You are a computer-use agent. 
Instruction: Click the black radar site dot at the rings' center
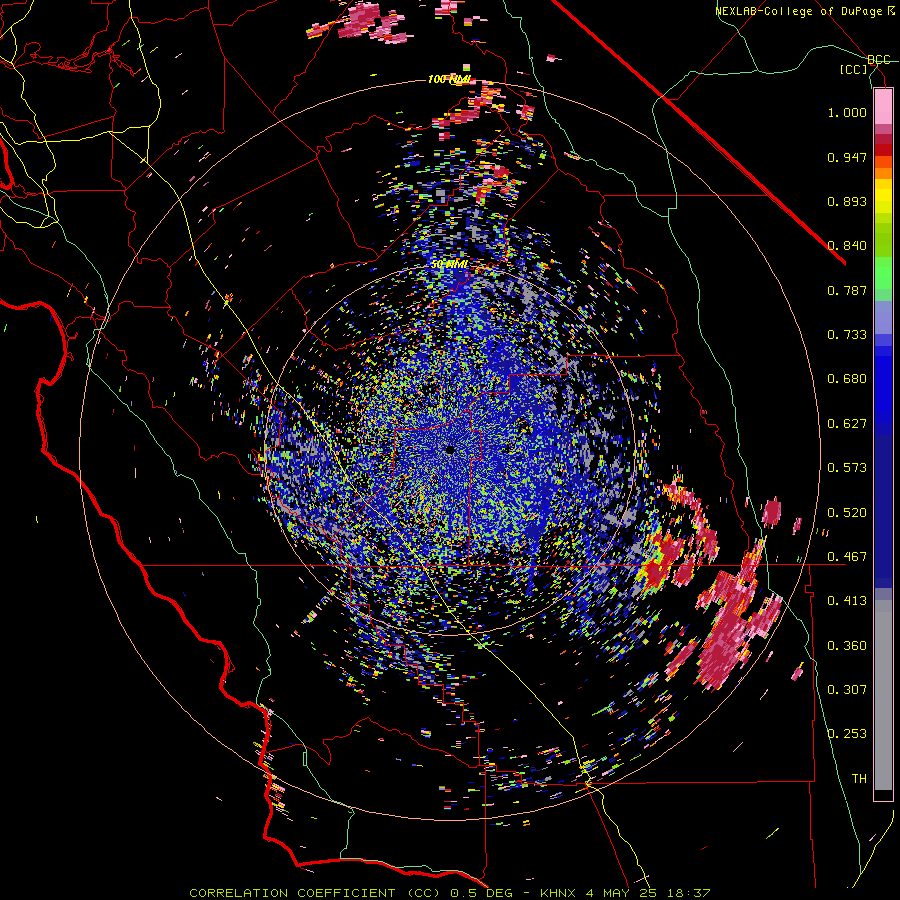pyautogui.click(x=450, y=449)
